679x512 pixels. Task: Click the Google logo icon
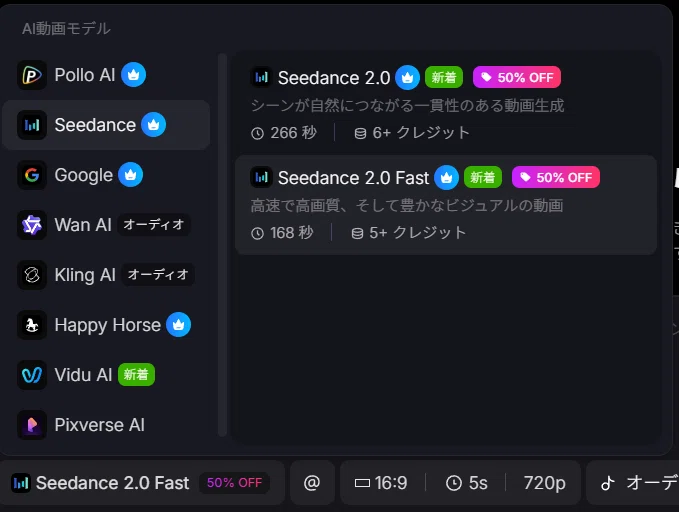coord(32,175)
